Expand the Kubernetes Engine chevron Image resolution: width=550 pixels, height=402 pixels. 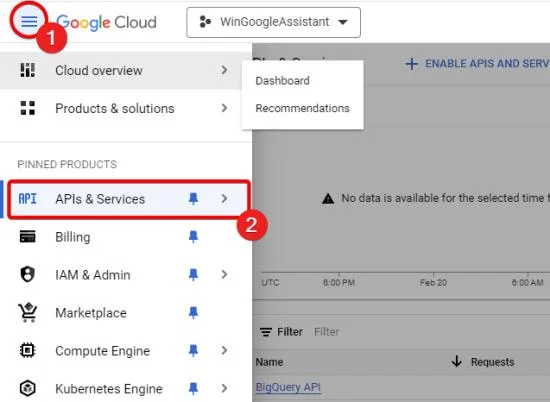[x=224, y=388]
